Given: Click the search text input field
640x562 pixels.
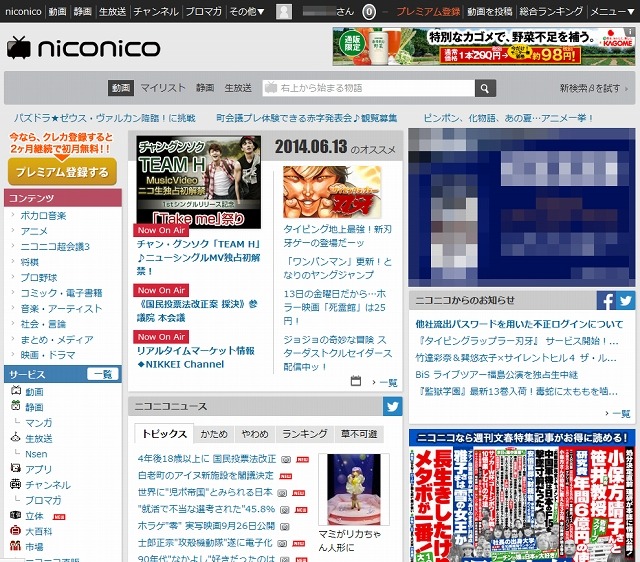Looking at the screenshot, I should pyautogui.click(x=369, y=88).
